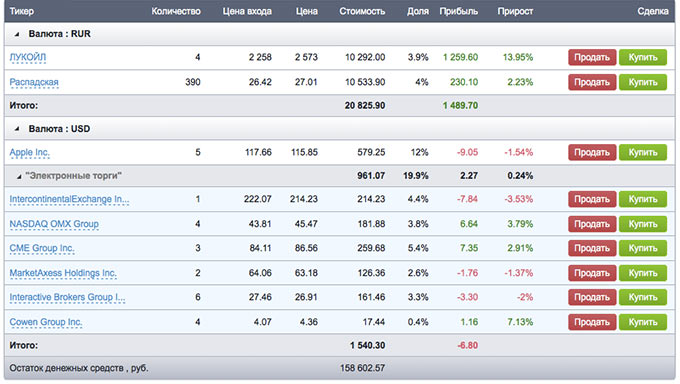Select NASDAQ OMX growth 3.79%
This screenshot has width=680, height=384.
(x=520, y=224)
